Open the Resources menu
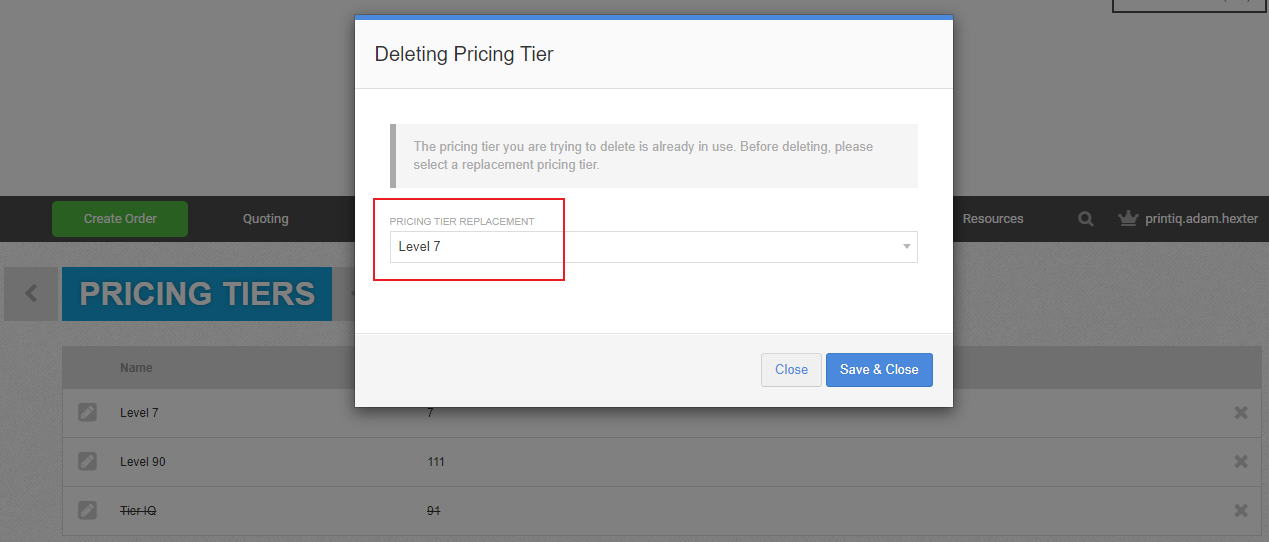 click(992, 219)
